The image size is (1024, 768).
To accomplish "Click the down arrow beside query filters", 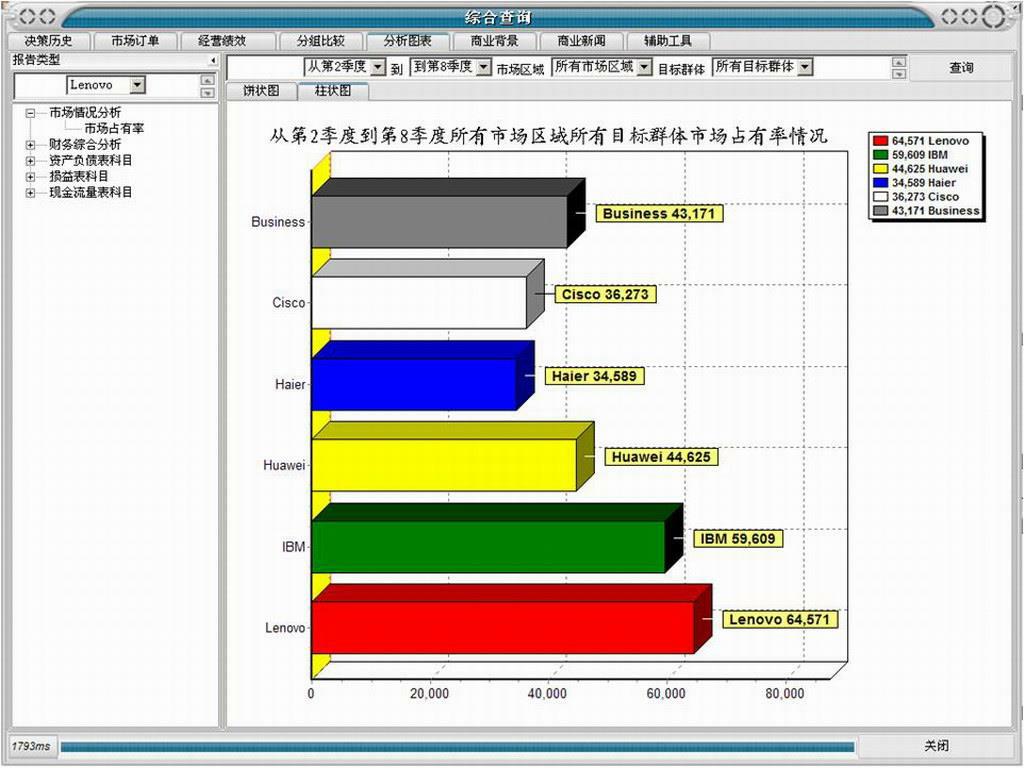I will click(899, 74).
